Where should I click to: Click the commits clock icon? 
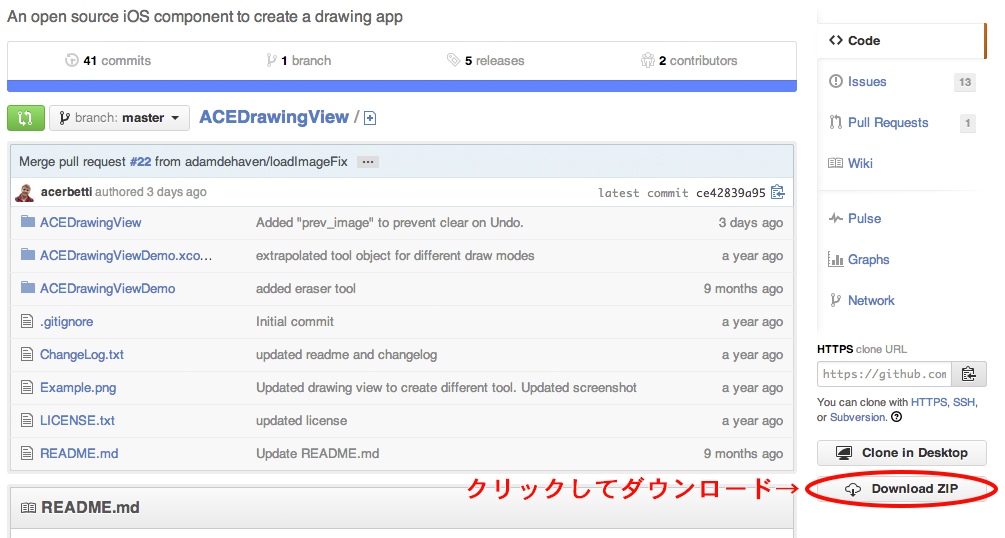[x=71, y=60]
